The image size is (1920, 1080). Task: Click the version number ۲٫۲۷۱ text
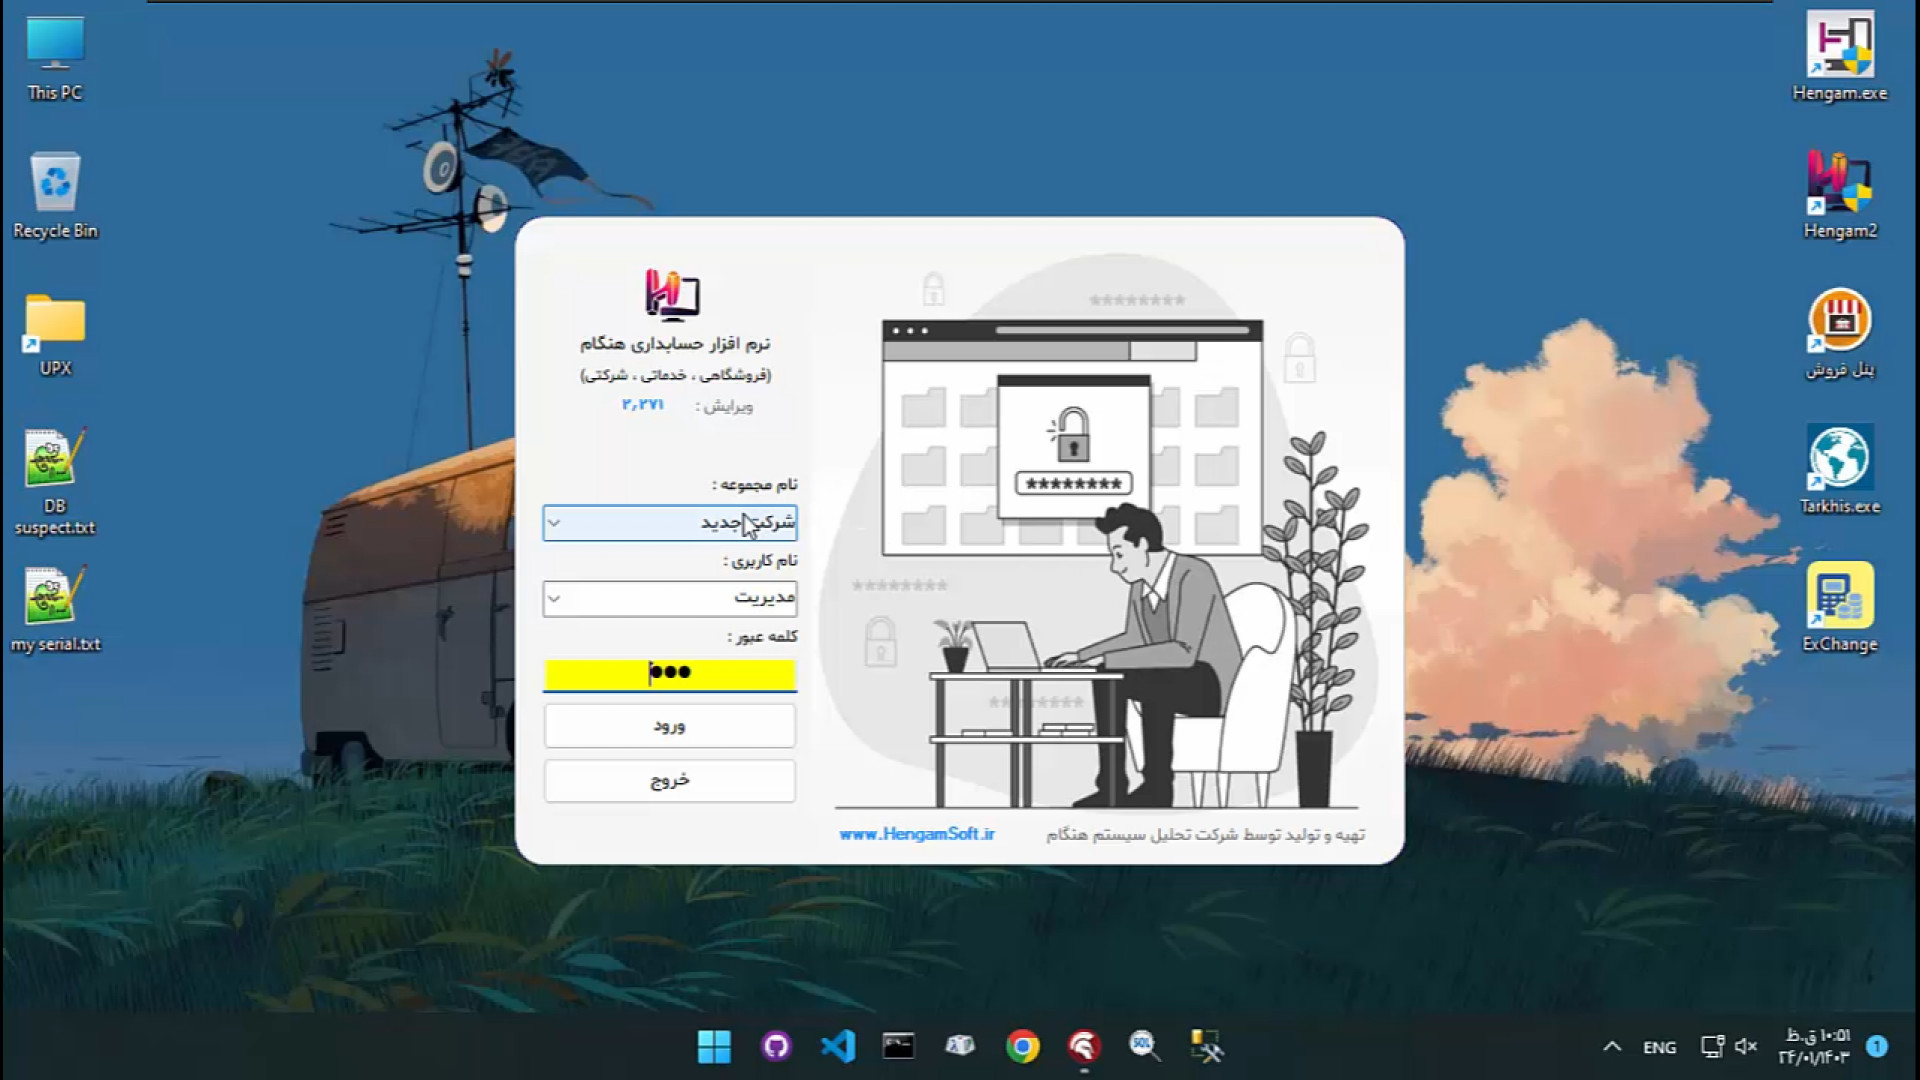tap(642, 404)
